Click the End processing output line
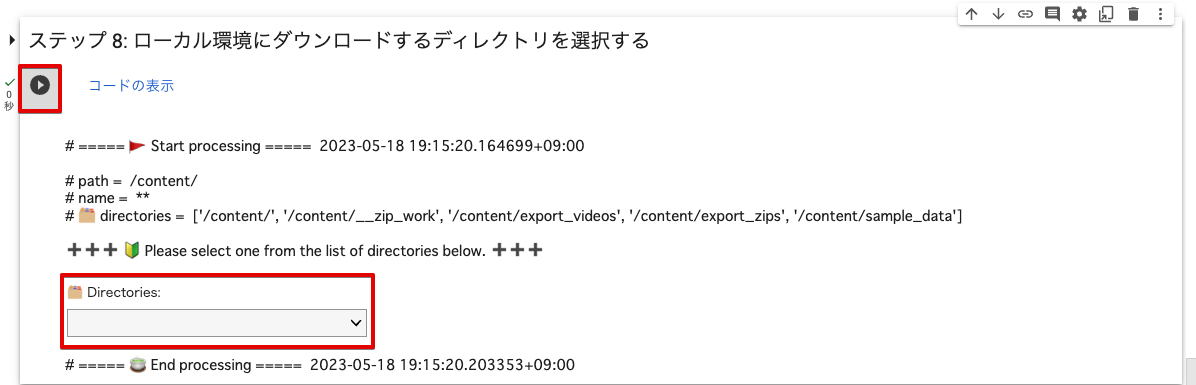The height and width of the screenshot is (385, 1196). [320, 364]
